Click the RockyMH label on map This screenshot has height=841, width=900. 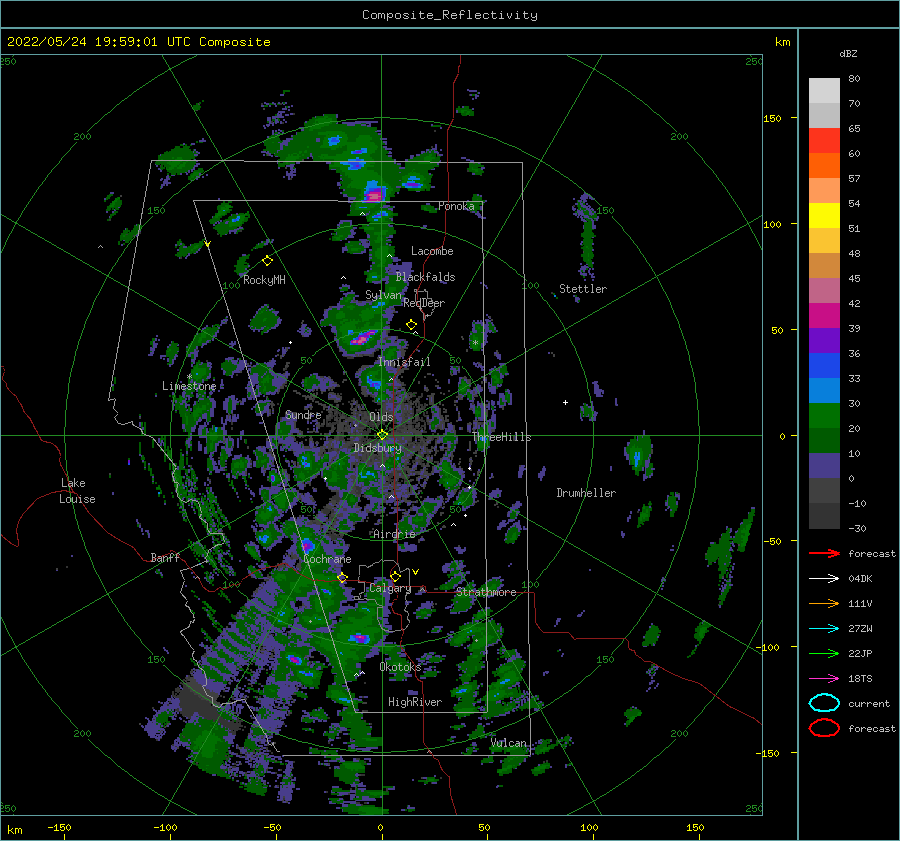pyautogui.click(x=264, y=280)
